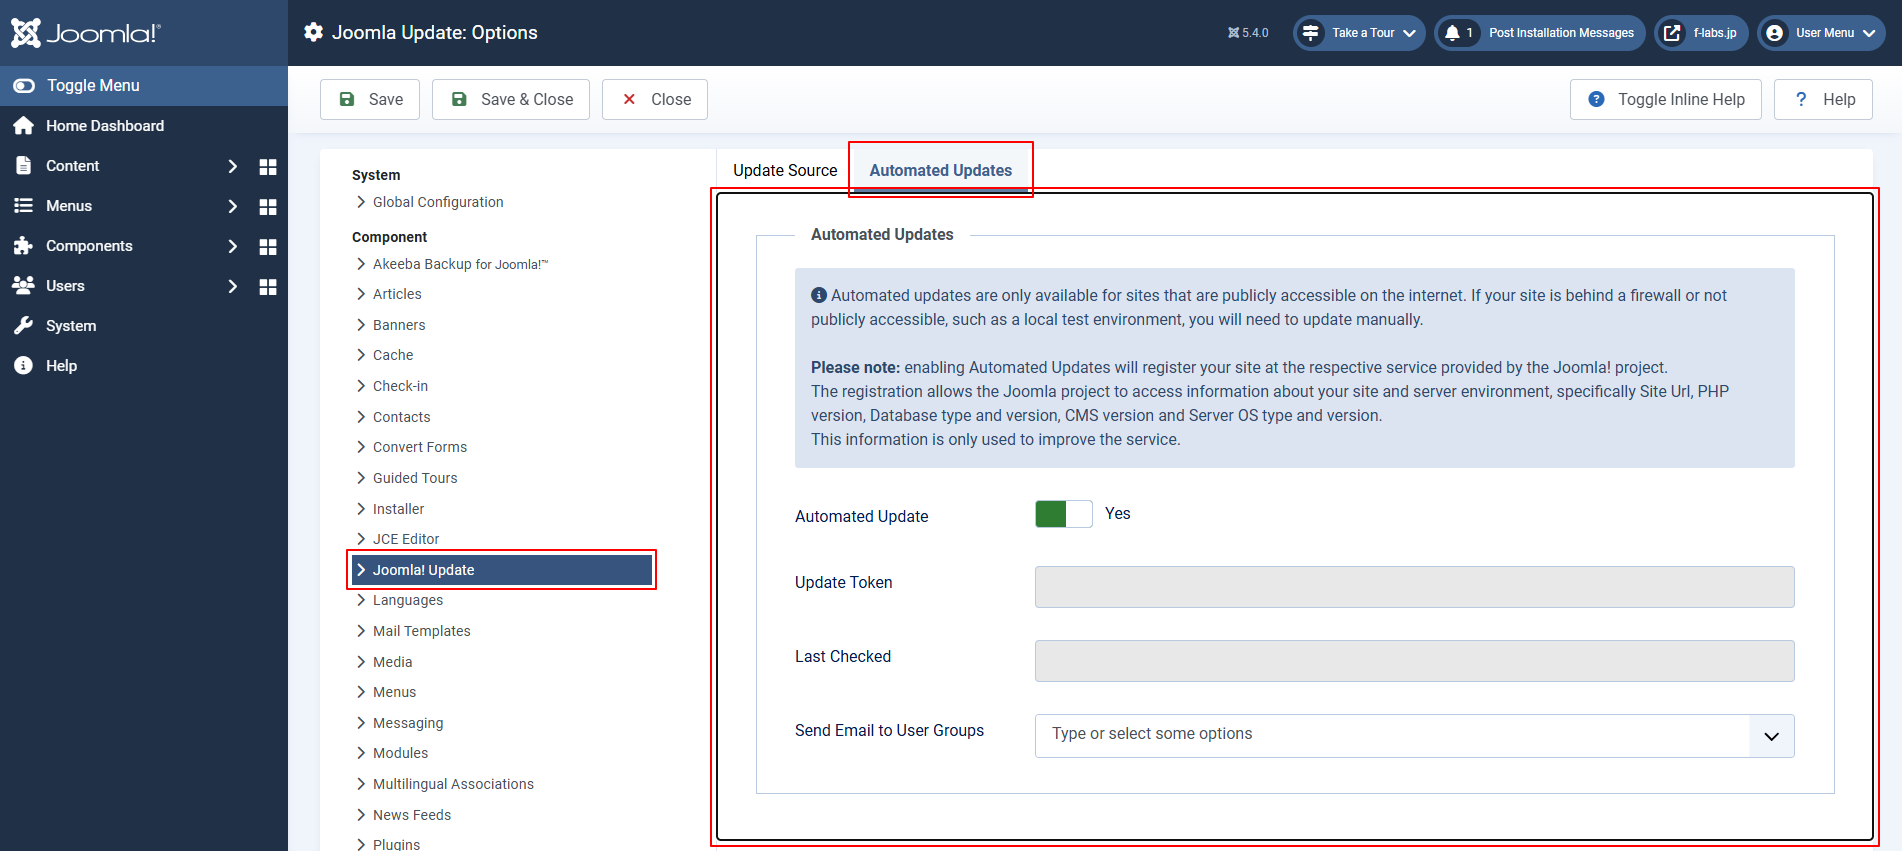This screenshot has height=851, width=1902.
Task: Click the notification bell icon
Action: (1453, 33)
